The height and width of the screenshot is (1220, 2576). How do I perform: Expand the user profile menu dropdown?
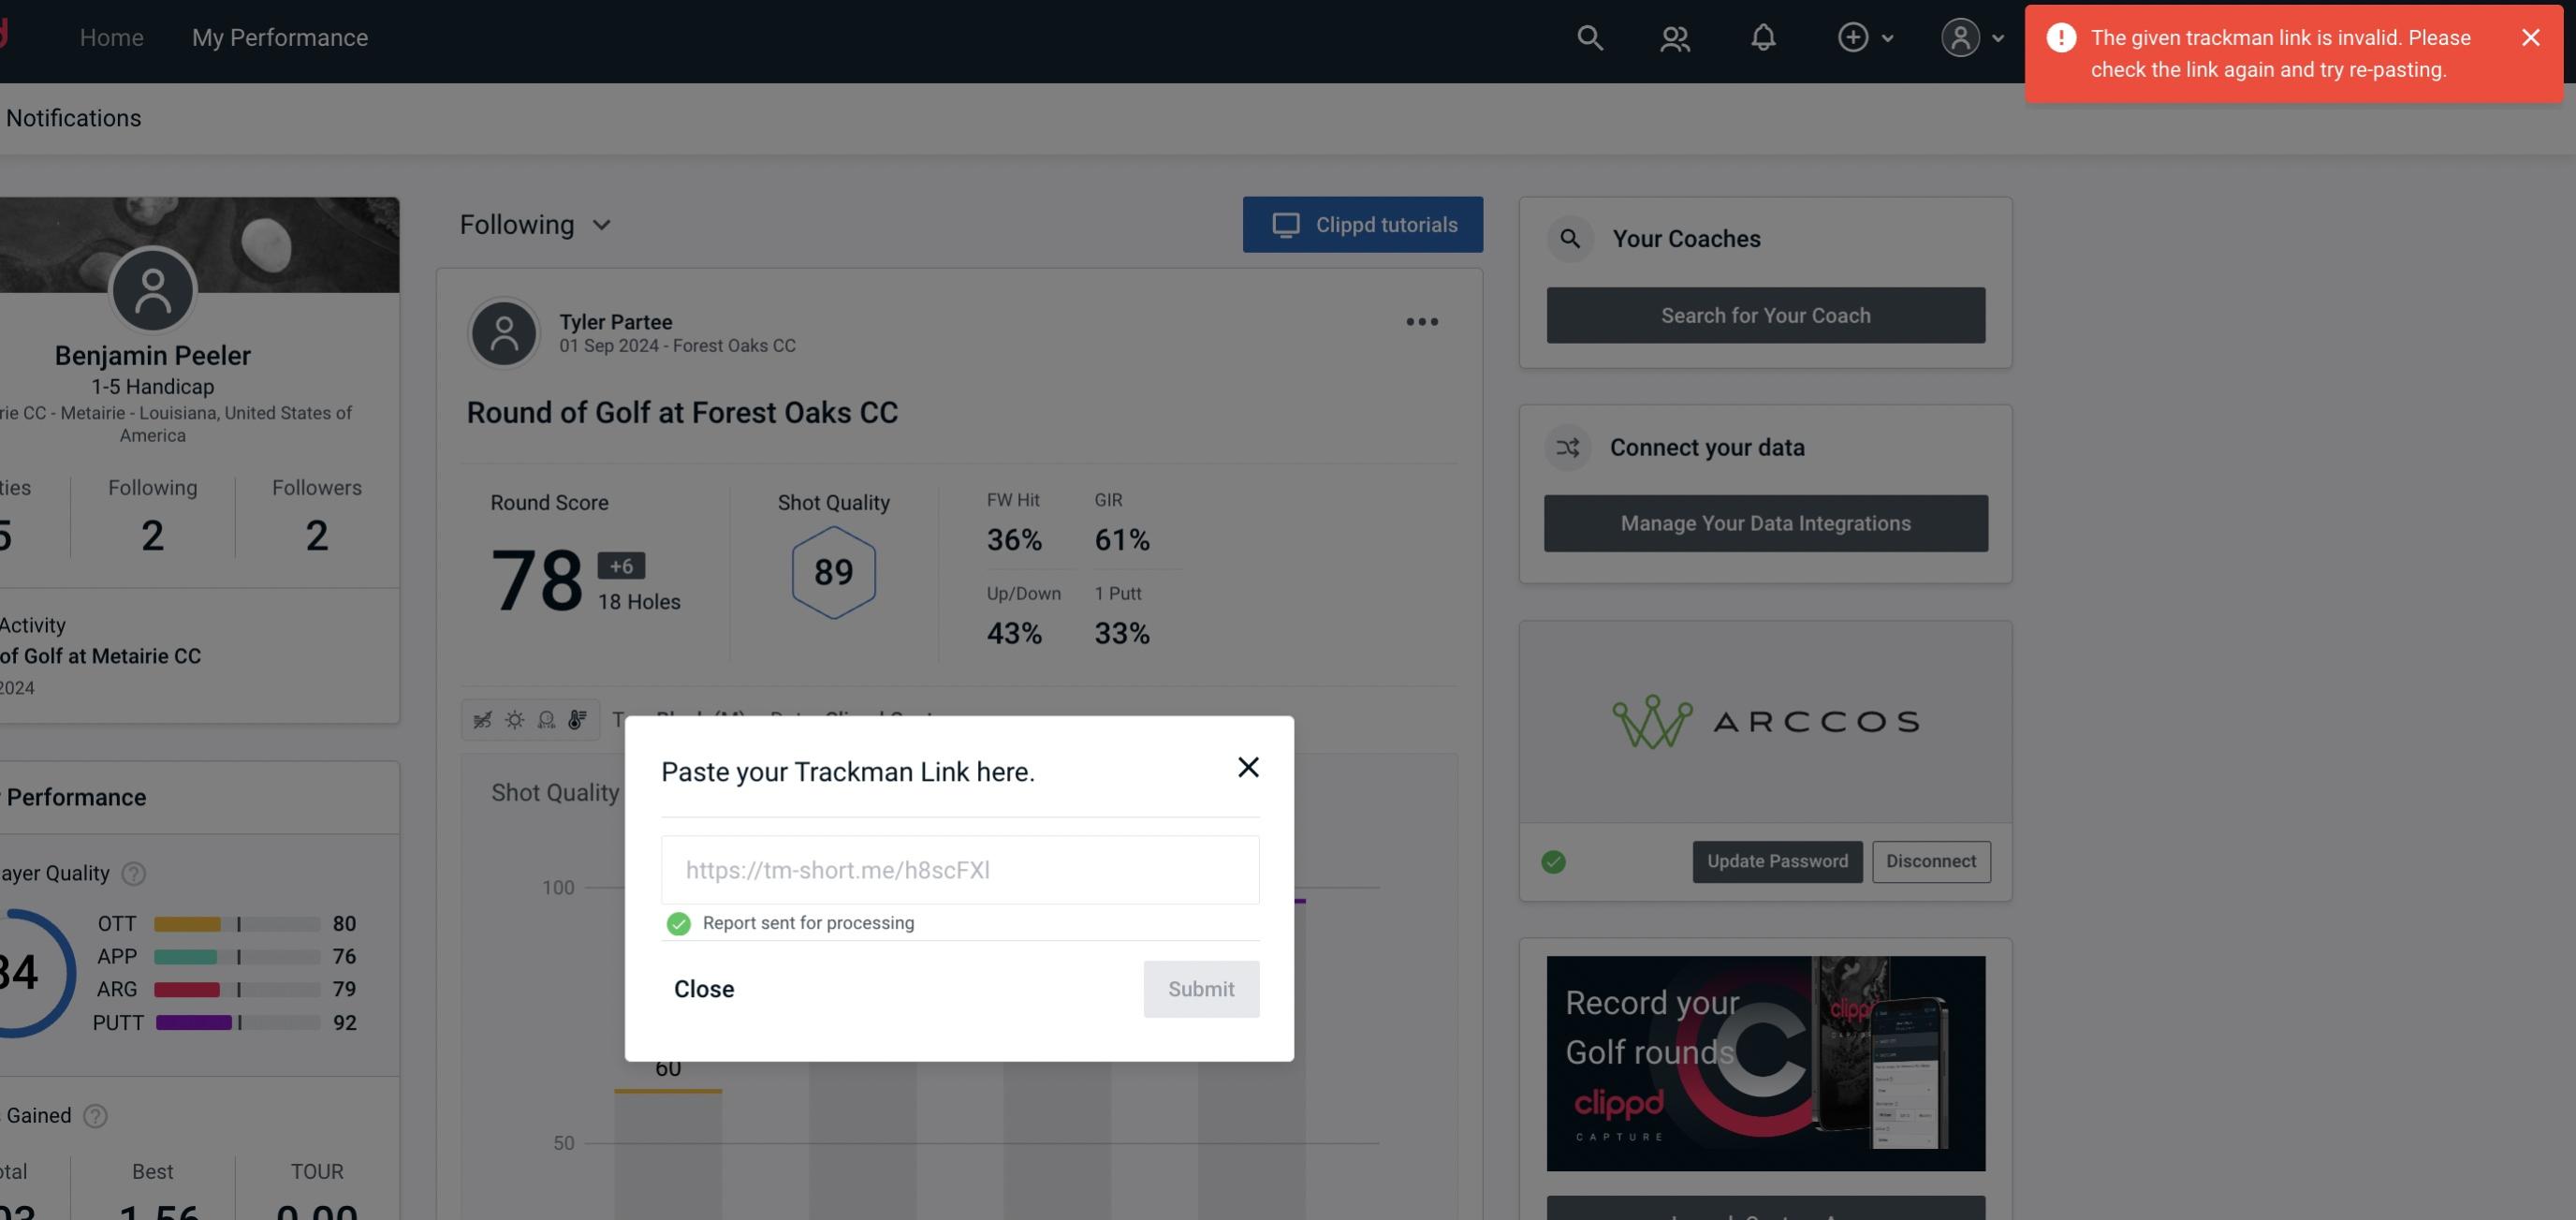tap(1971, 37)
